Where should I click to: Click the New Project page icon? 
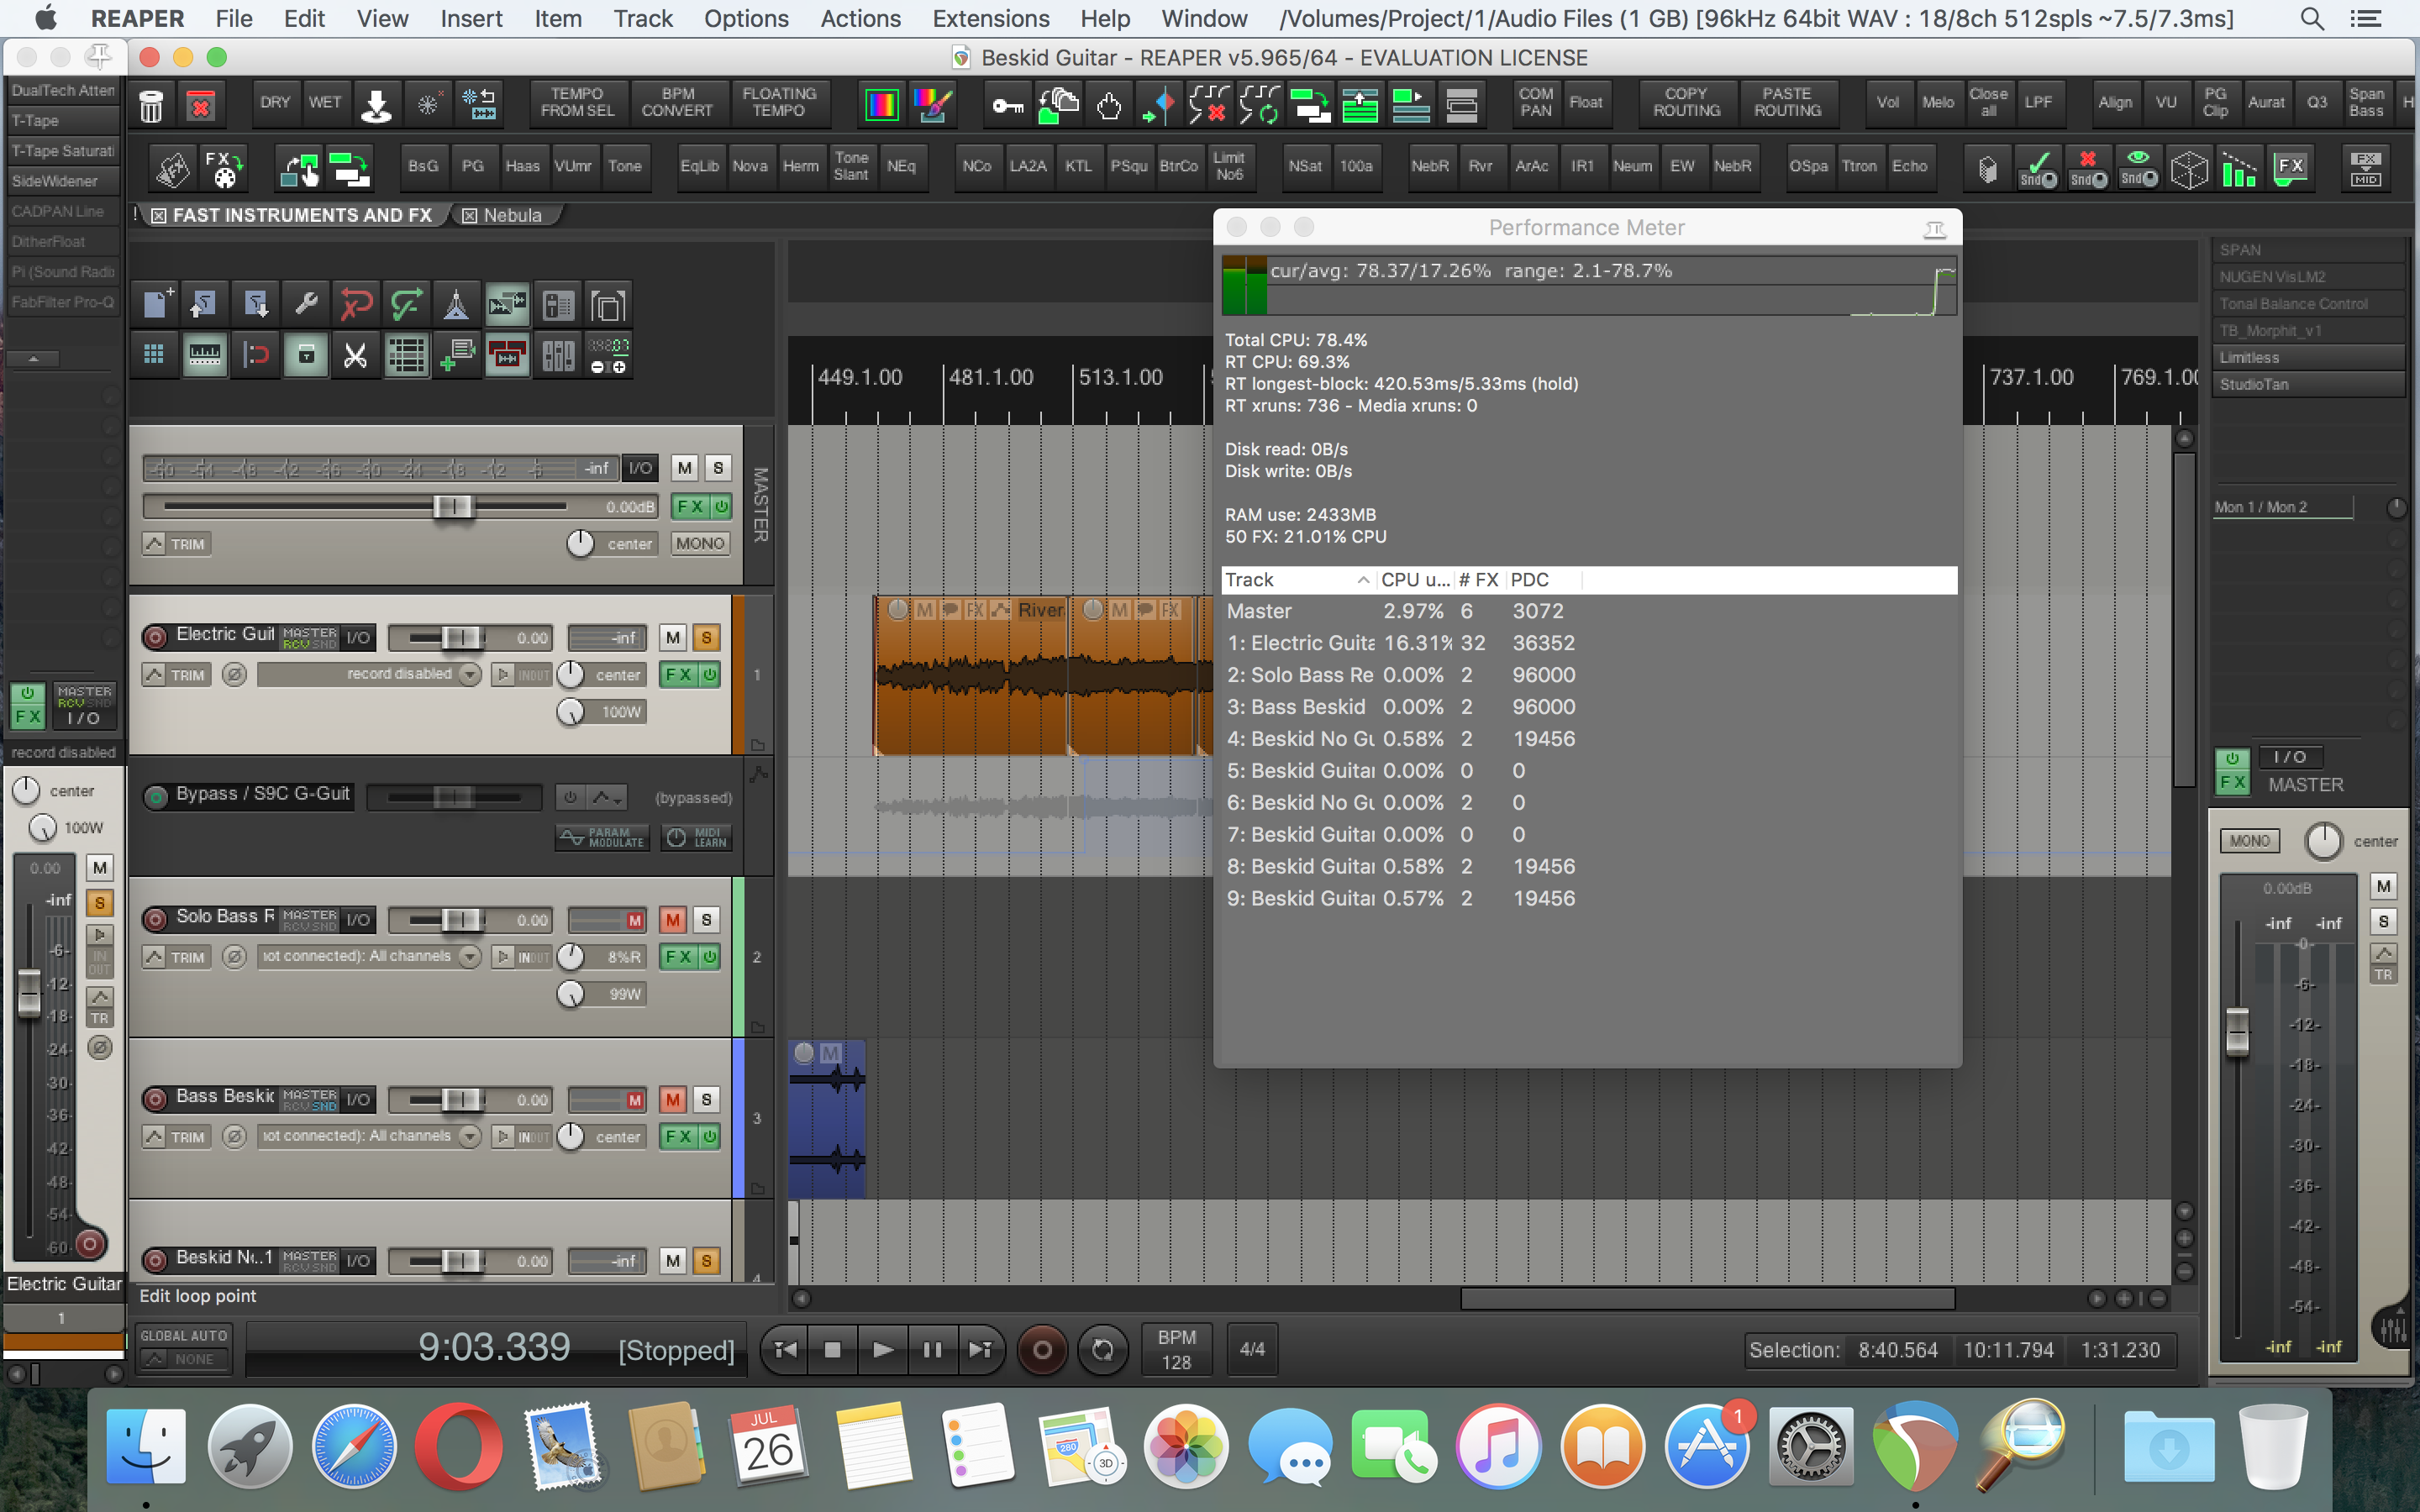(x=155, y=304)
